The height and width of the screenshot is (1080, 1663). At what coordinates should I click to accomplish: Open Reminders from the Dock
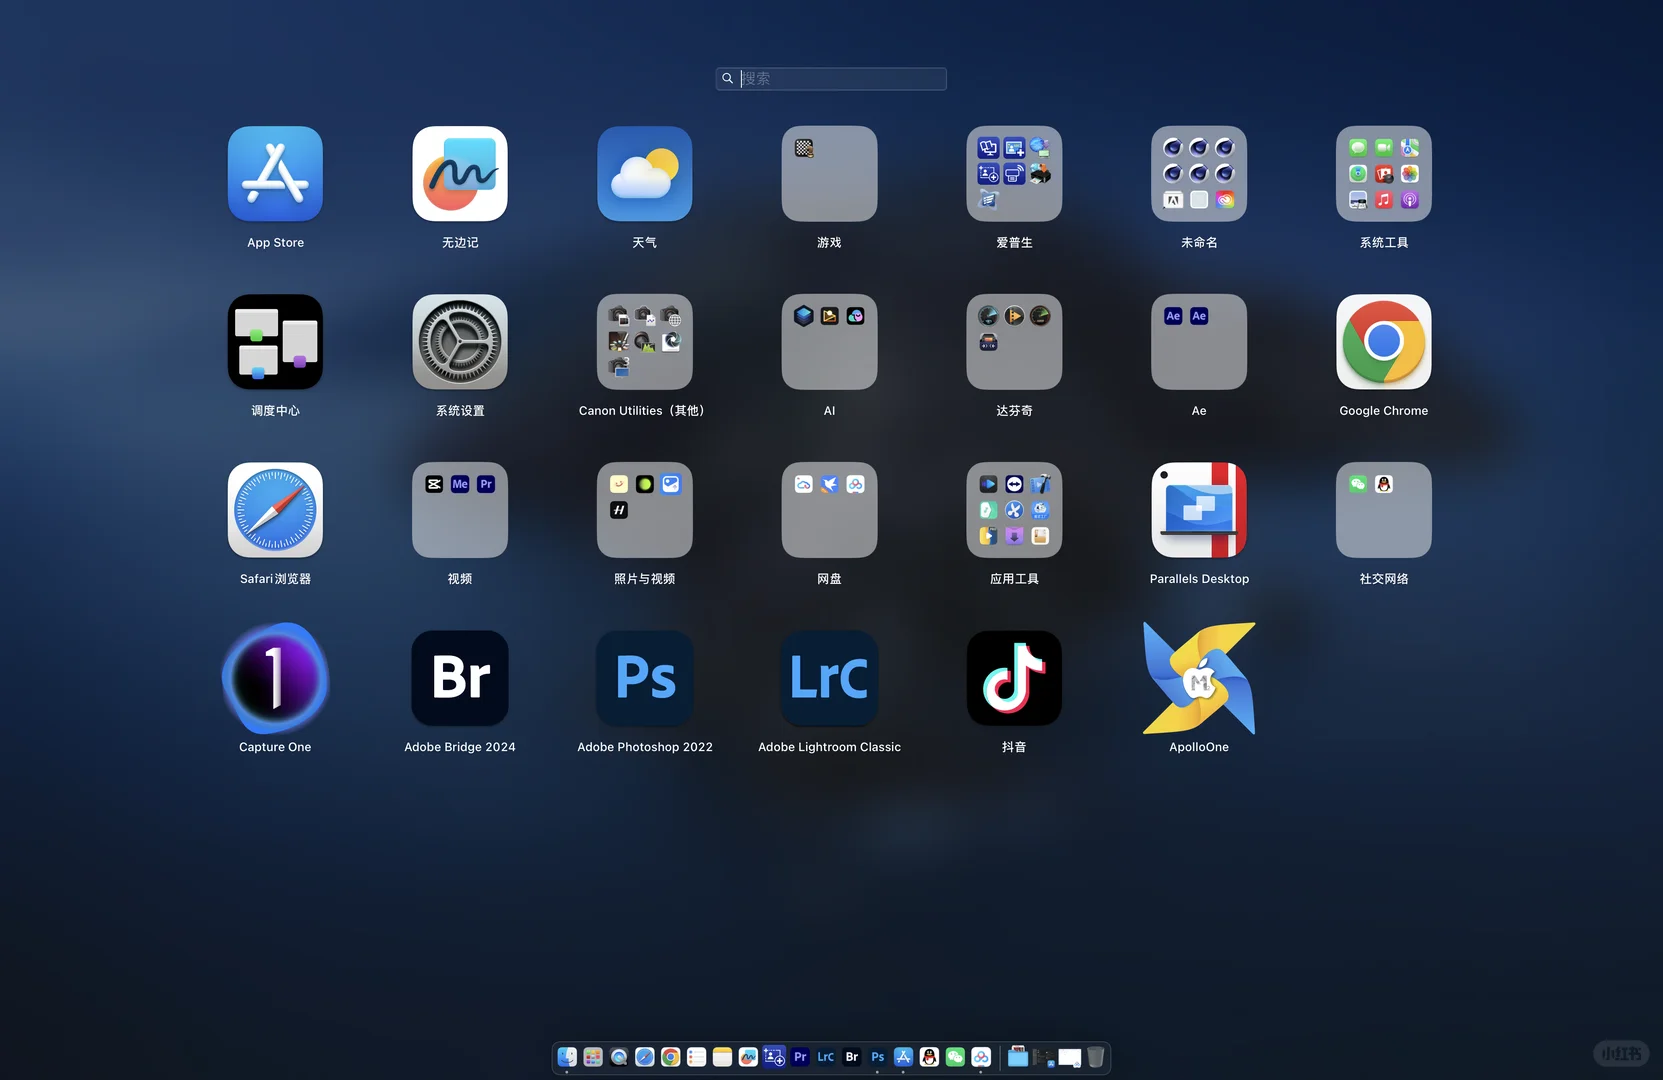[697, 1057]
